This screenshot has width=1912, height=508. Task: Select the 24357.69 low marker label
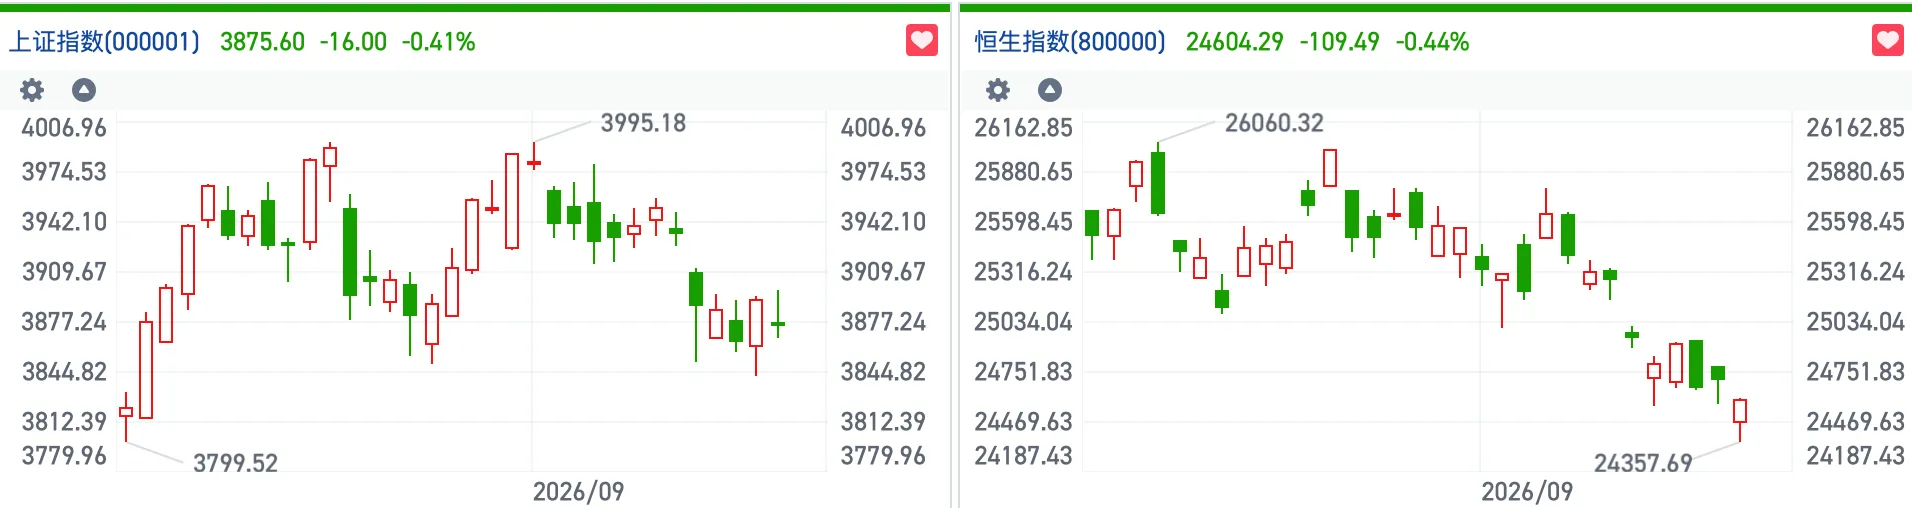click(x=1643, y=463)
